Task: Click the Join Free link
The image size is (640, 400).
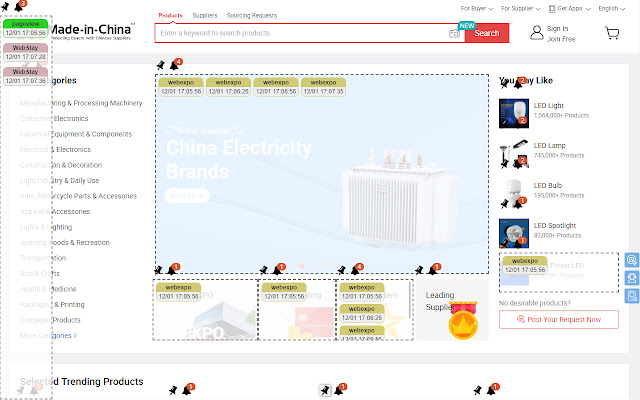Action: click(561, 39)
